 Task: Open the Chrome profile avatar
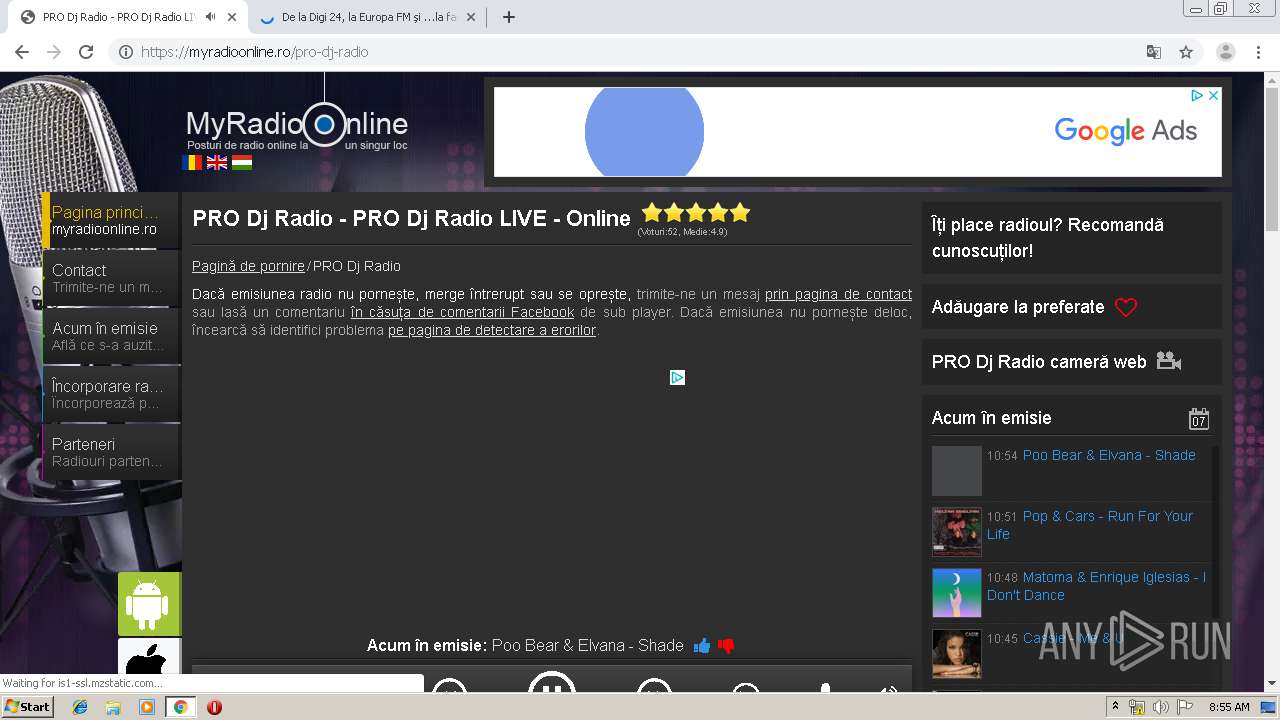1226,52
